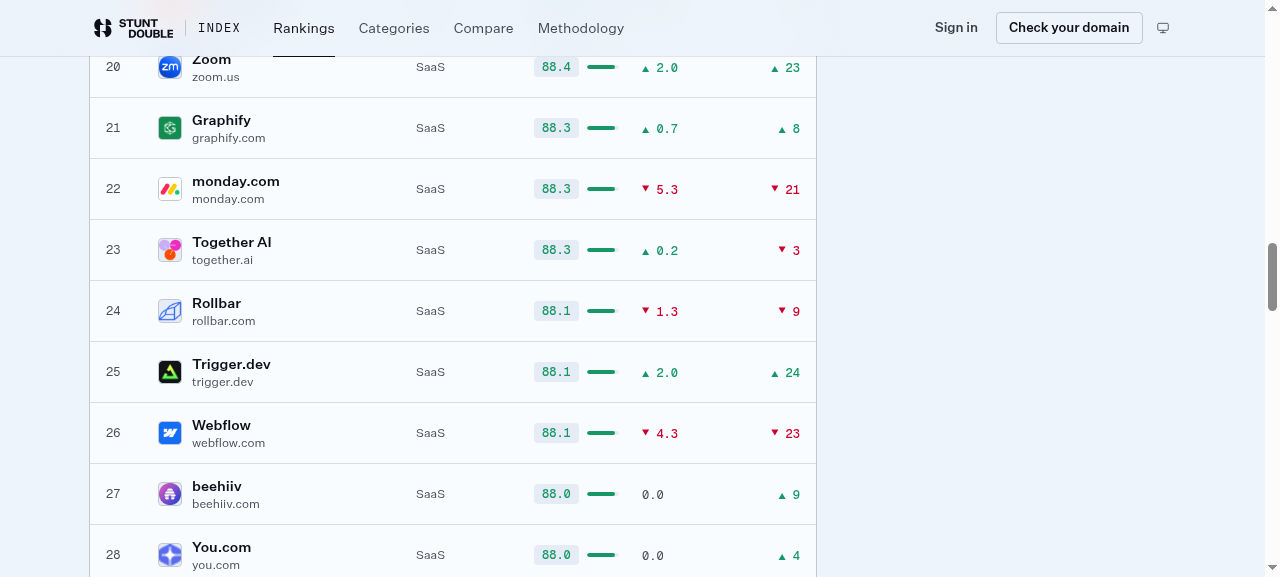Switch to the Rankings tab
1280x577 pixels.
pyautogui.click(x=304, y=28)
